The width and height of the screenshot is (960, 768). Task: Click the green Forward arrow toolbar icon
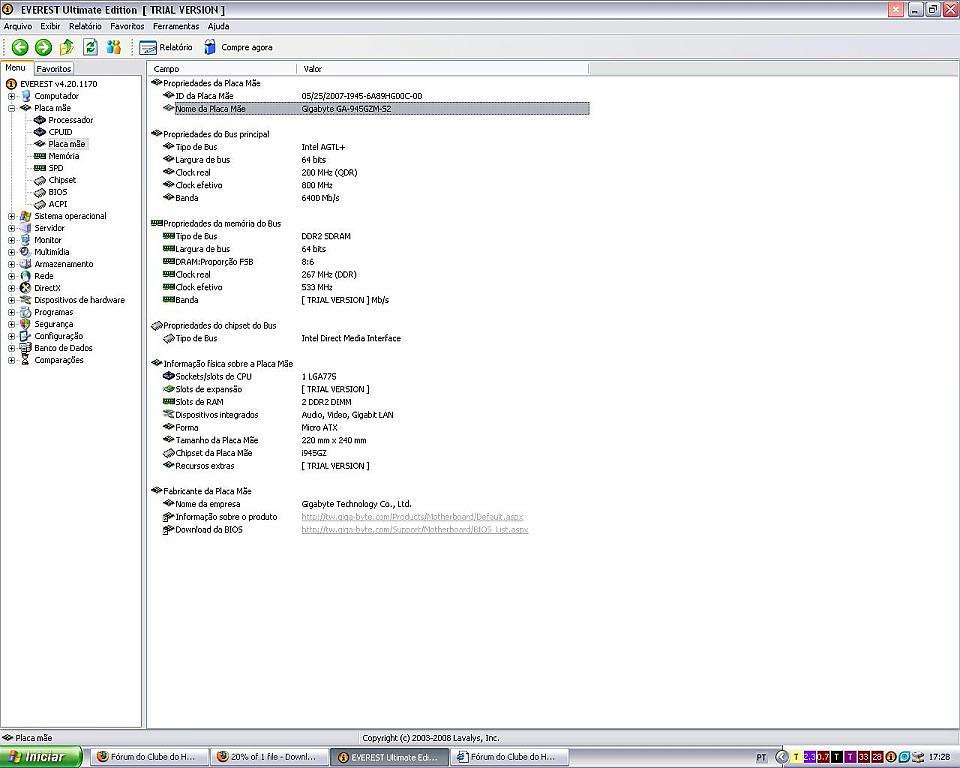(43, 47)
